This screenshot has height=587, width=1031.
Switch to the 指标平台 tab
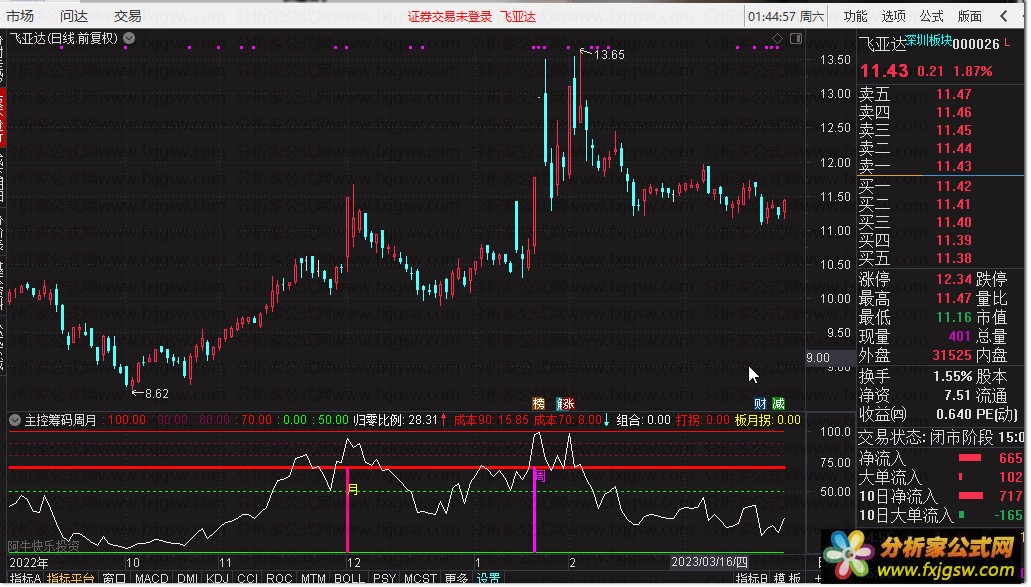71,579
